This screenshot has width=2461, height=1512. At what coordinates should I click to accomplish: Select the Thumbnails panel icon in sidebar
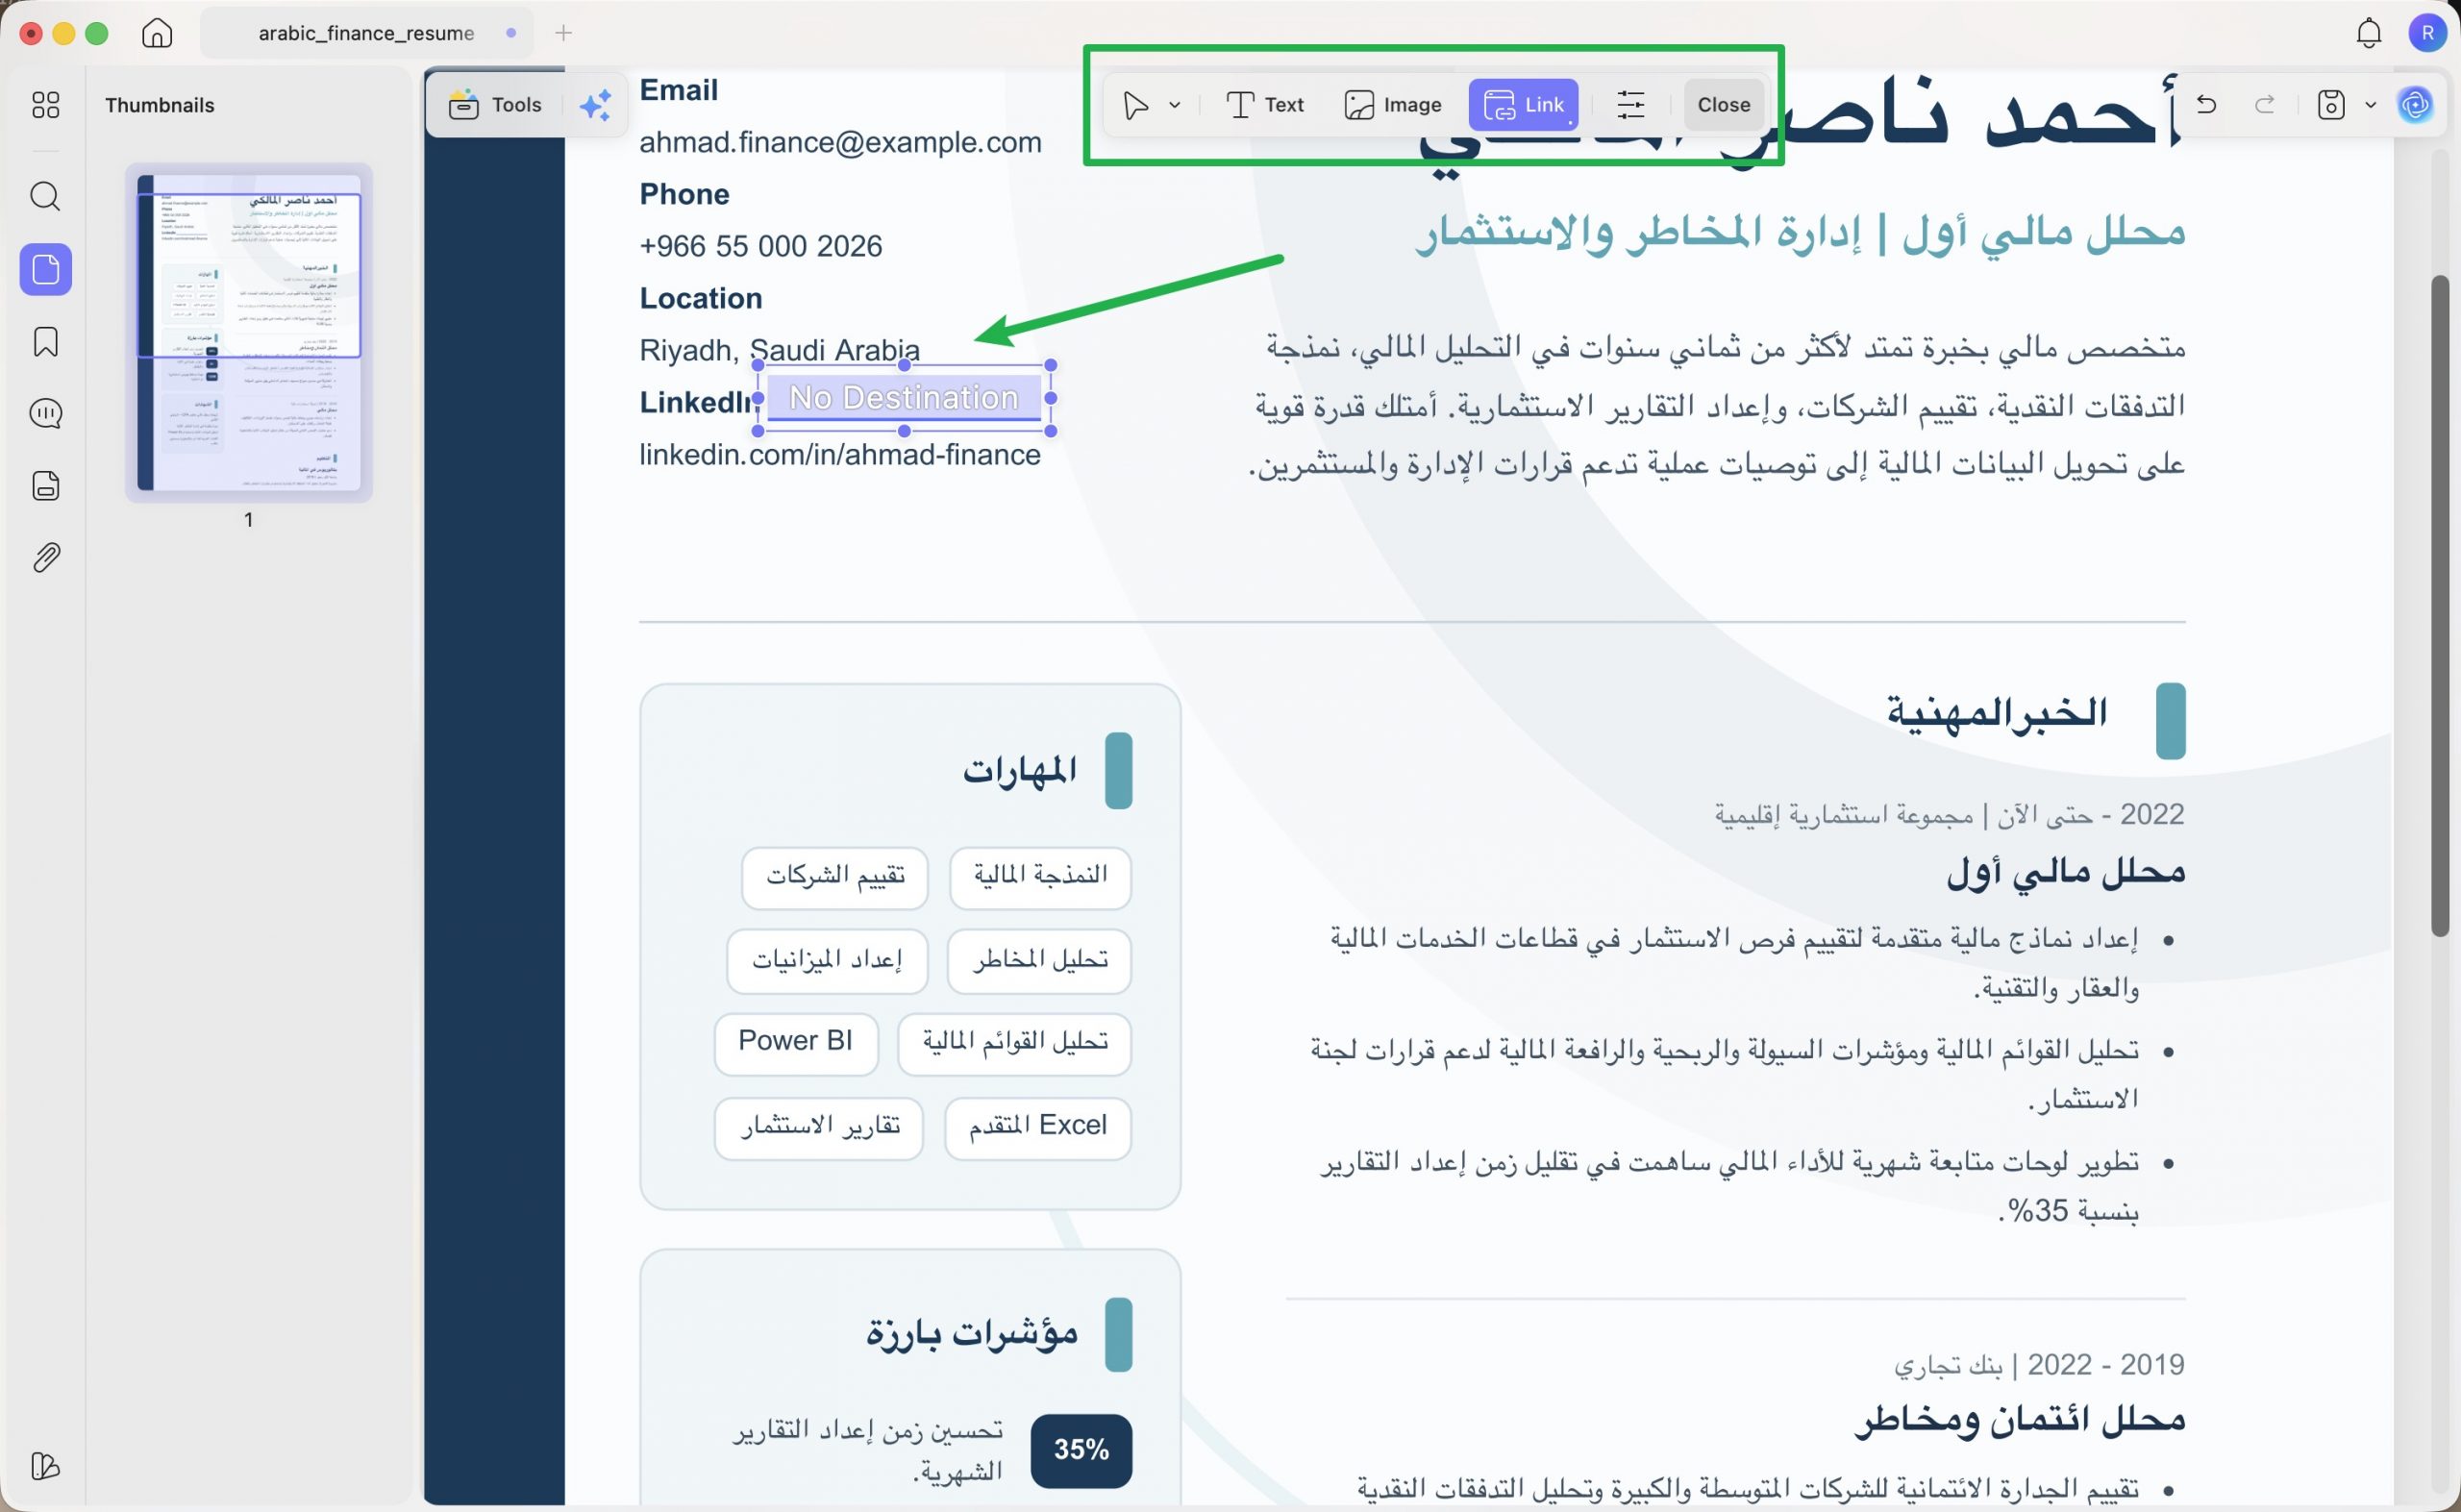[x=46, y=269]
